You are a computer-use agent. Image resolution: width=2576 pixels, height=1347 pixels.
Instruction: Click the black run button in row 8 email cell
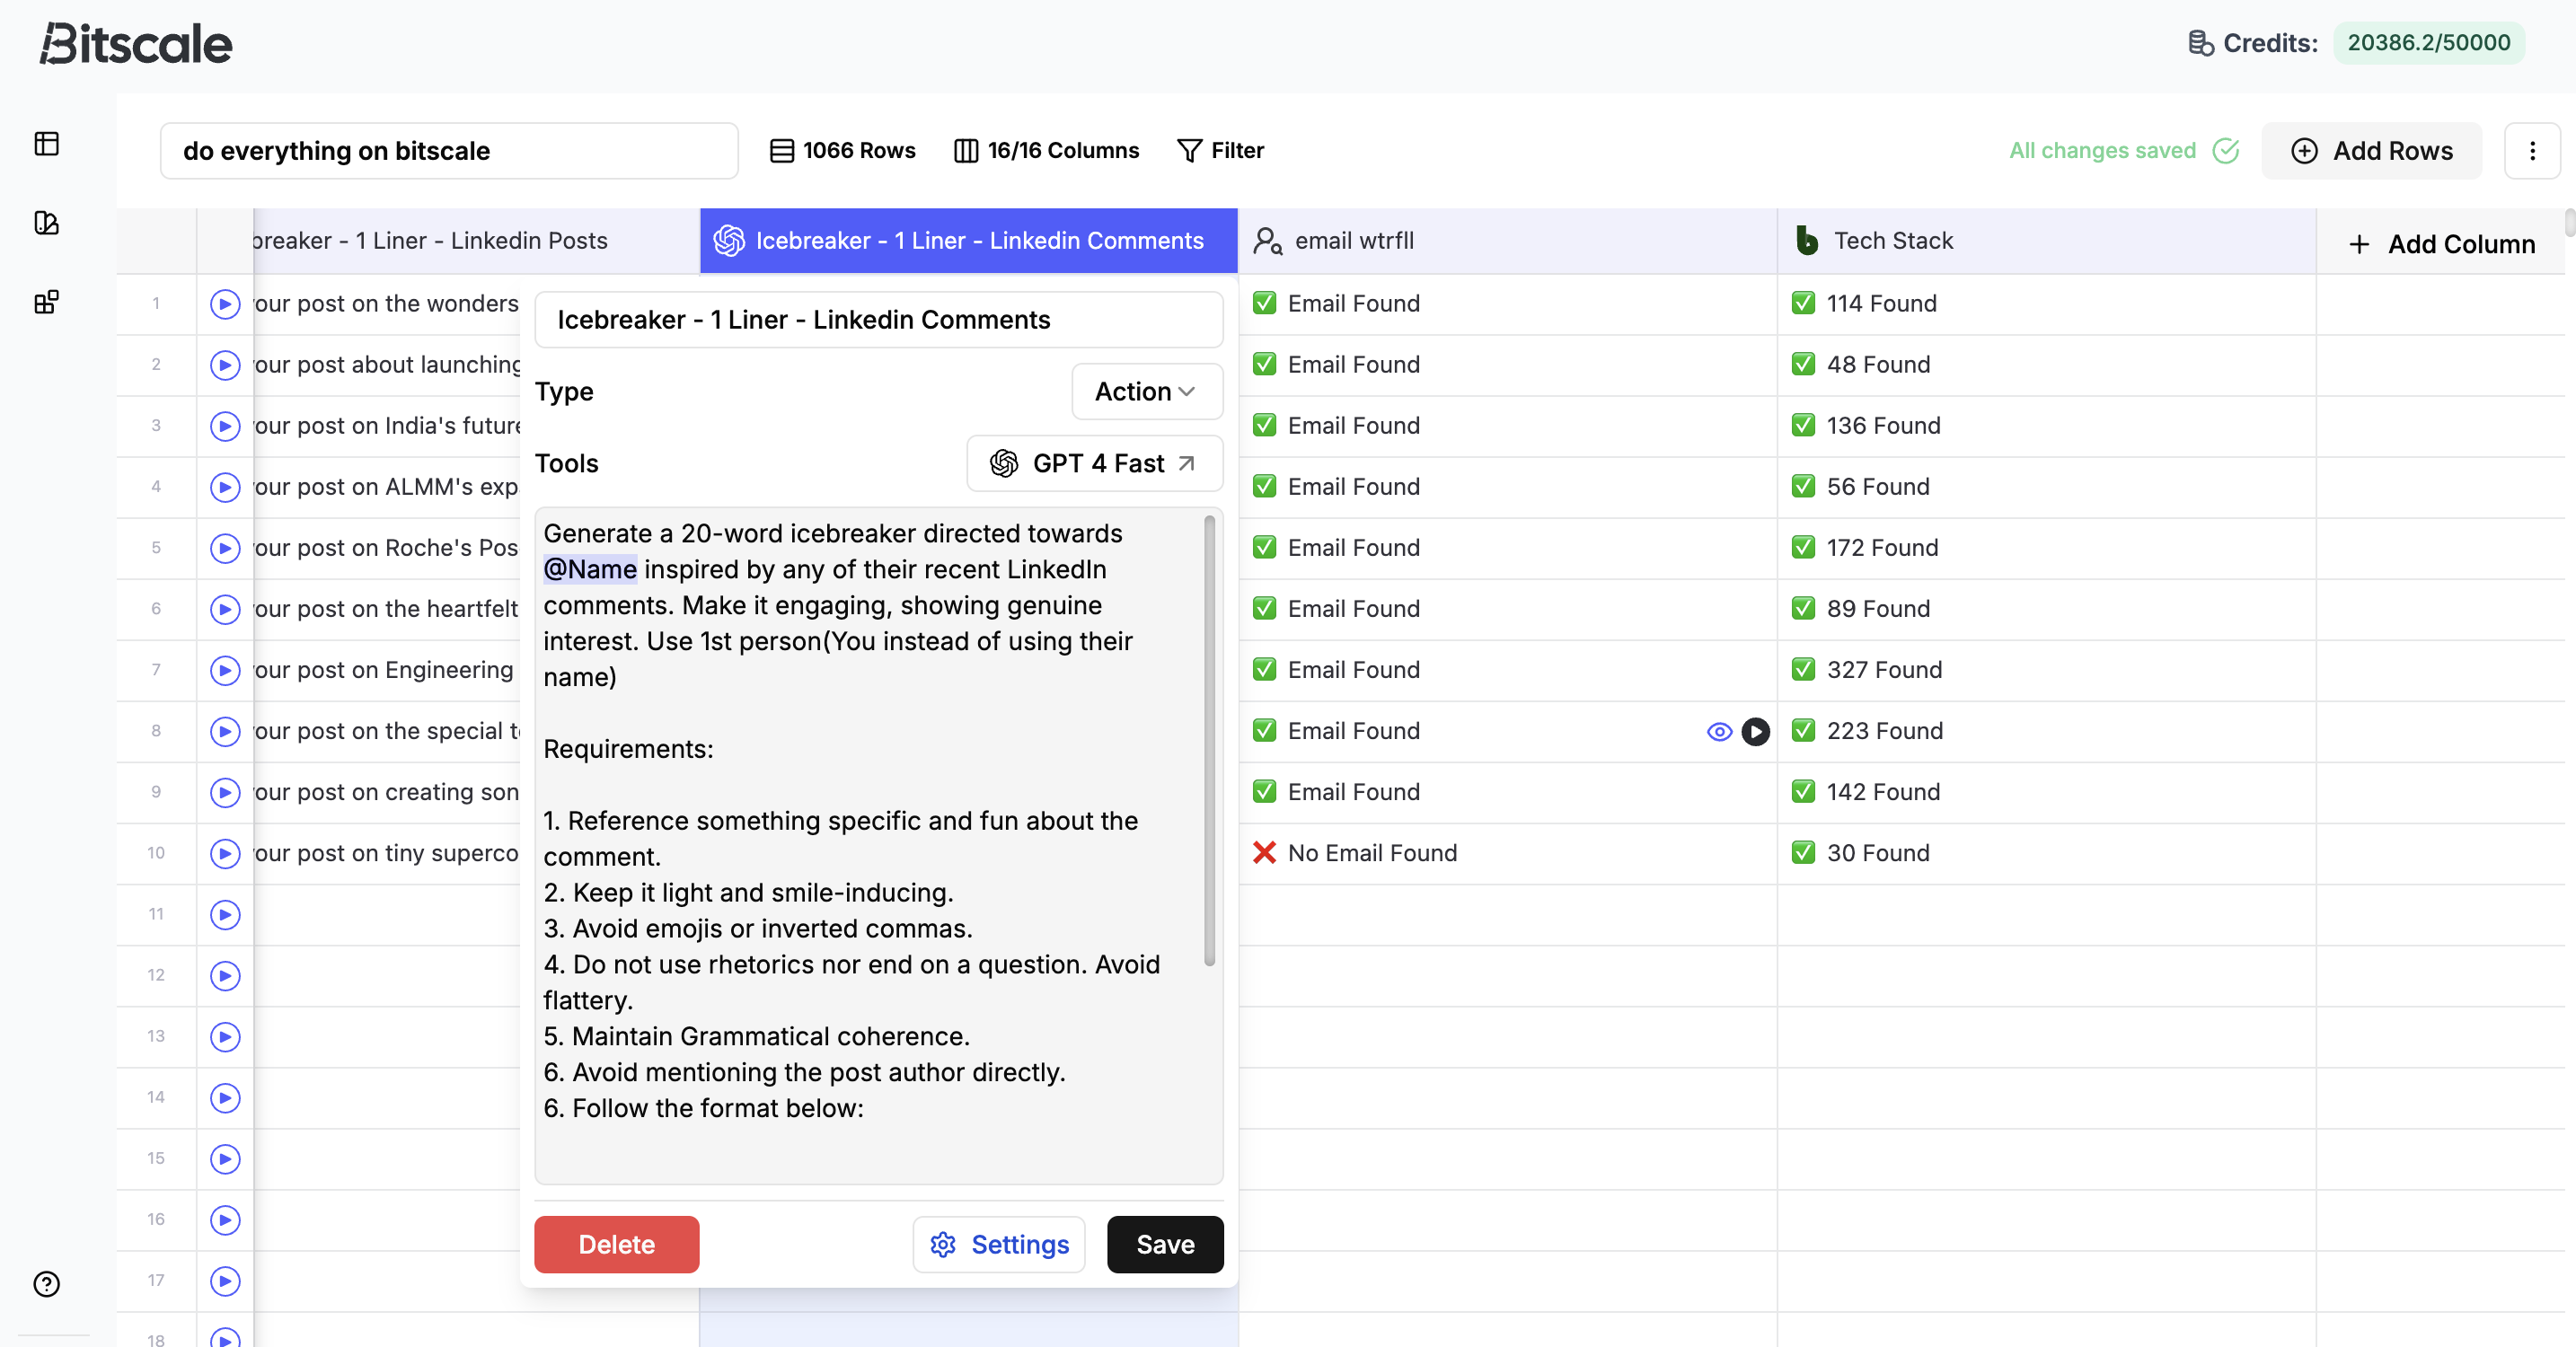tap(1755, 732)
